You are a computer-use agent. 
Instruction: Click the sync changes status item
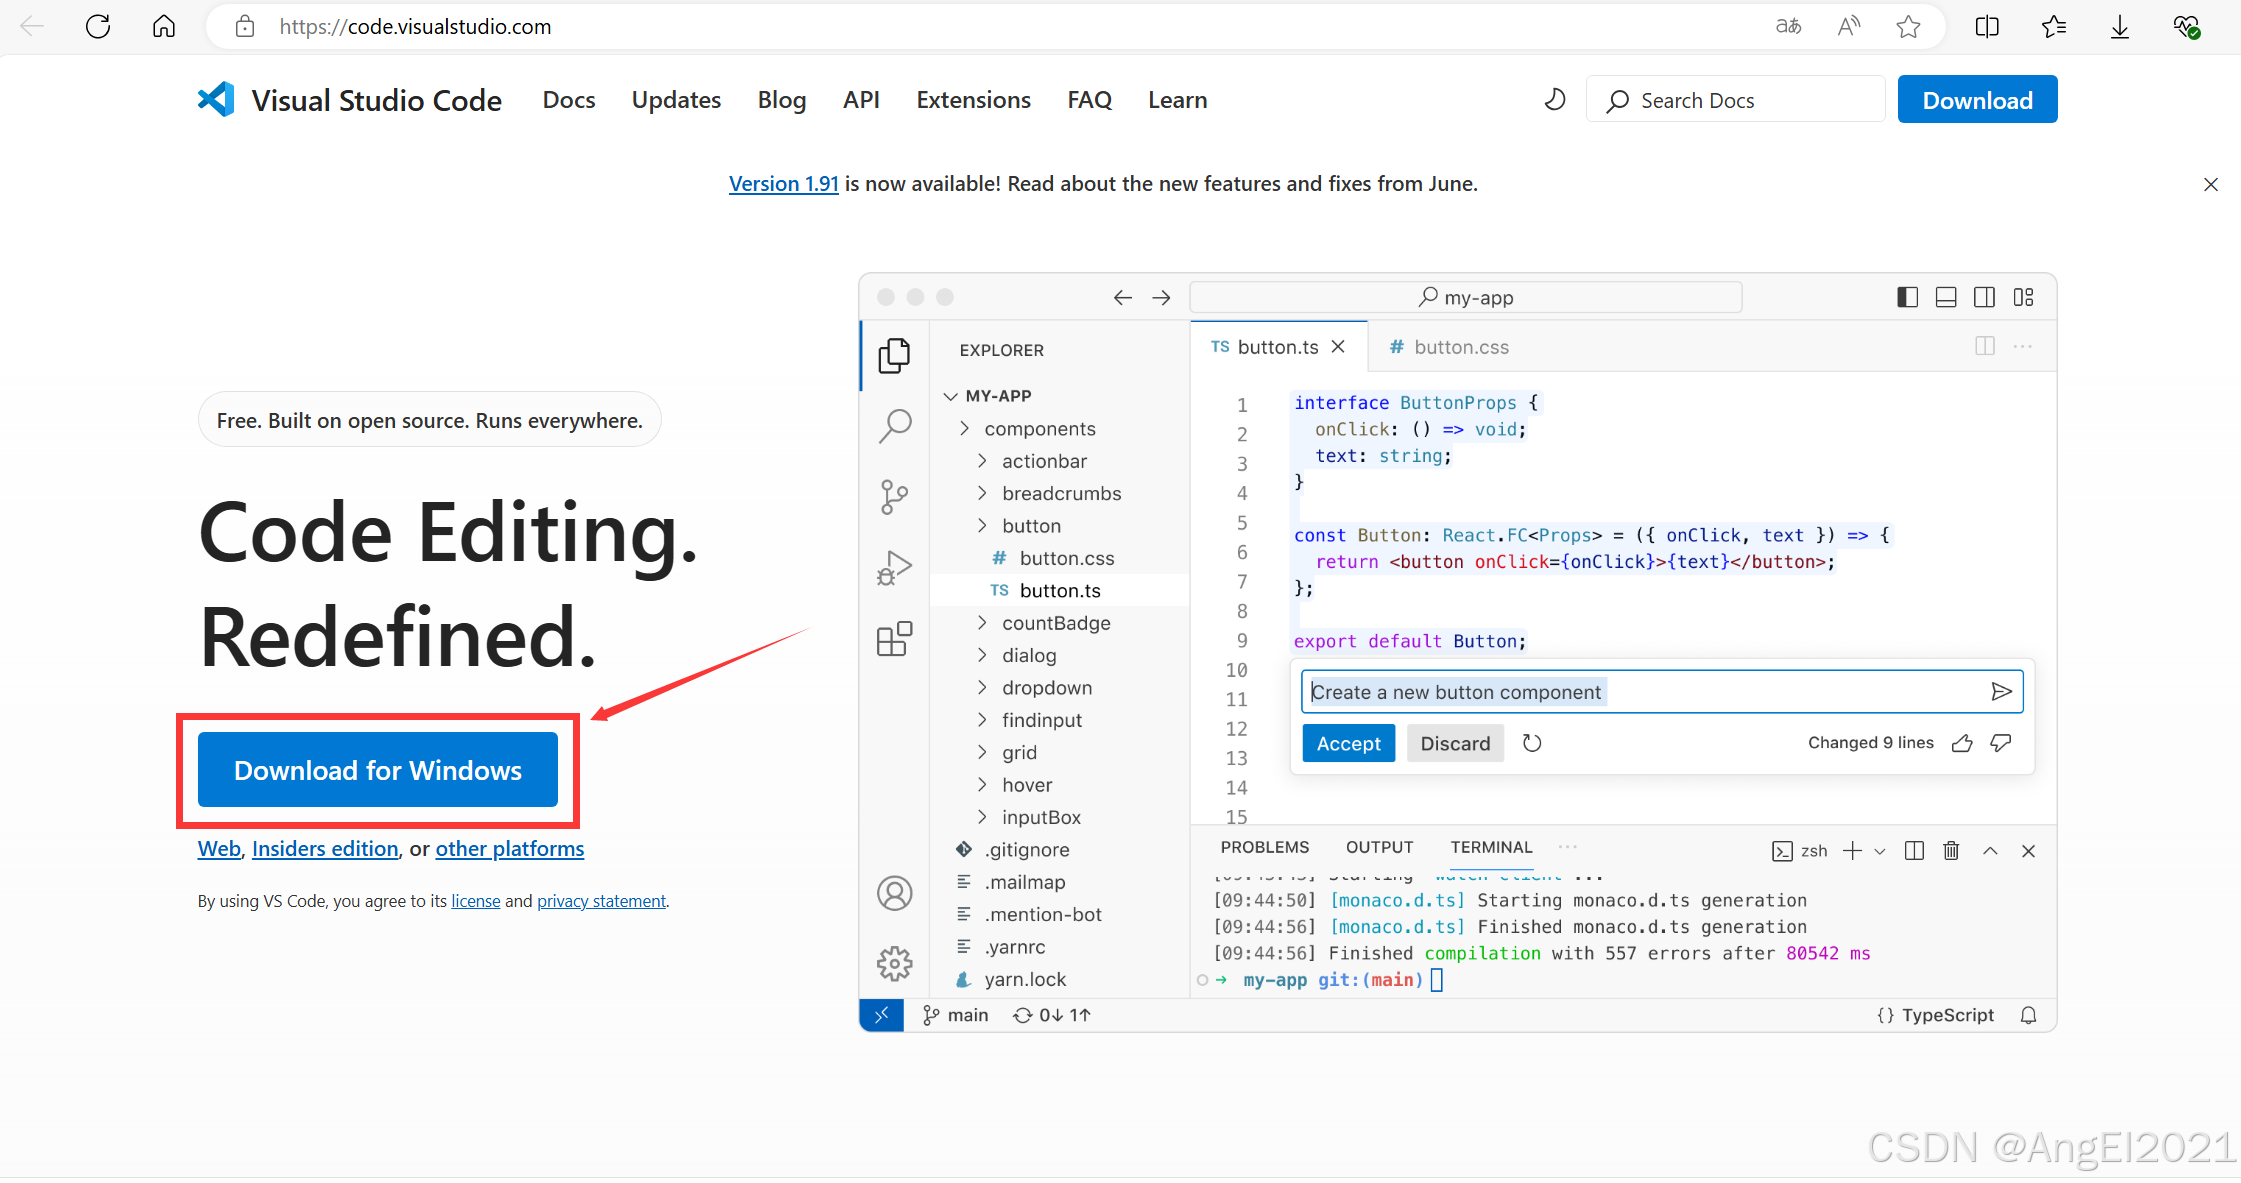(x=1052, y=1015)
